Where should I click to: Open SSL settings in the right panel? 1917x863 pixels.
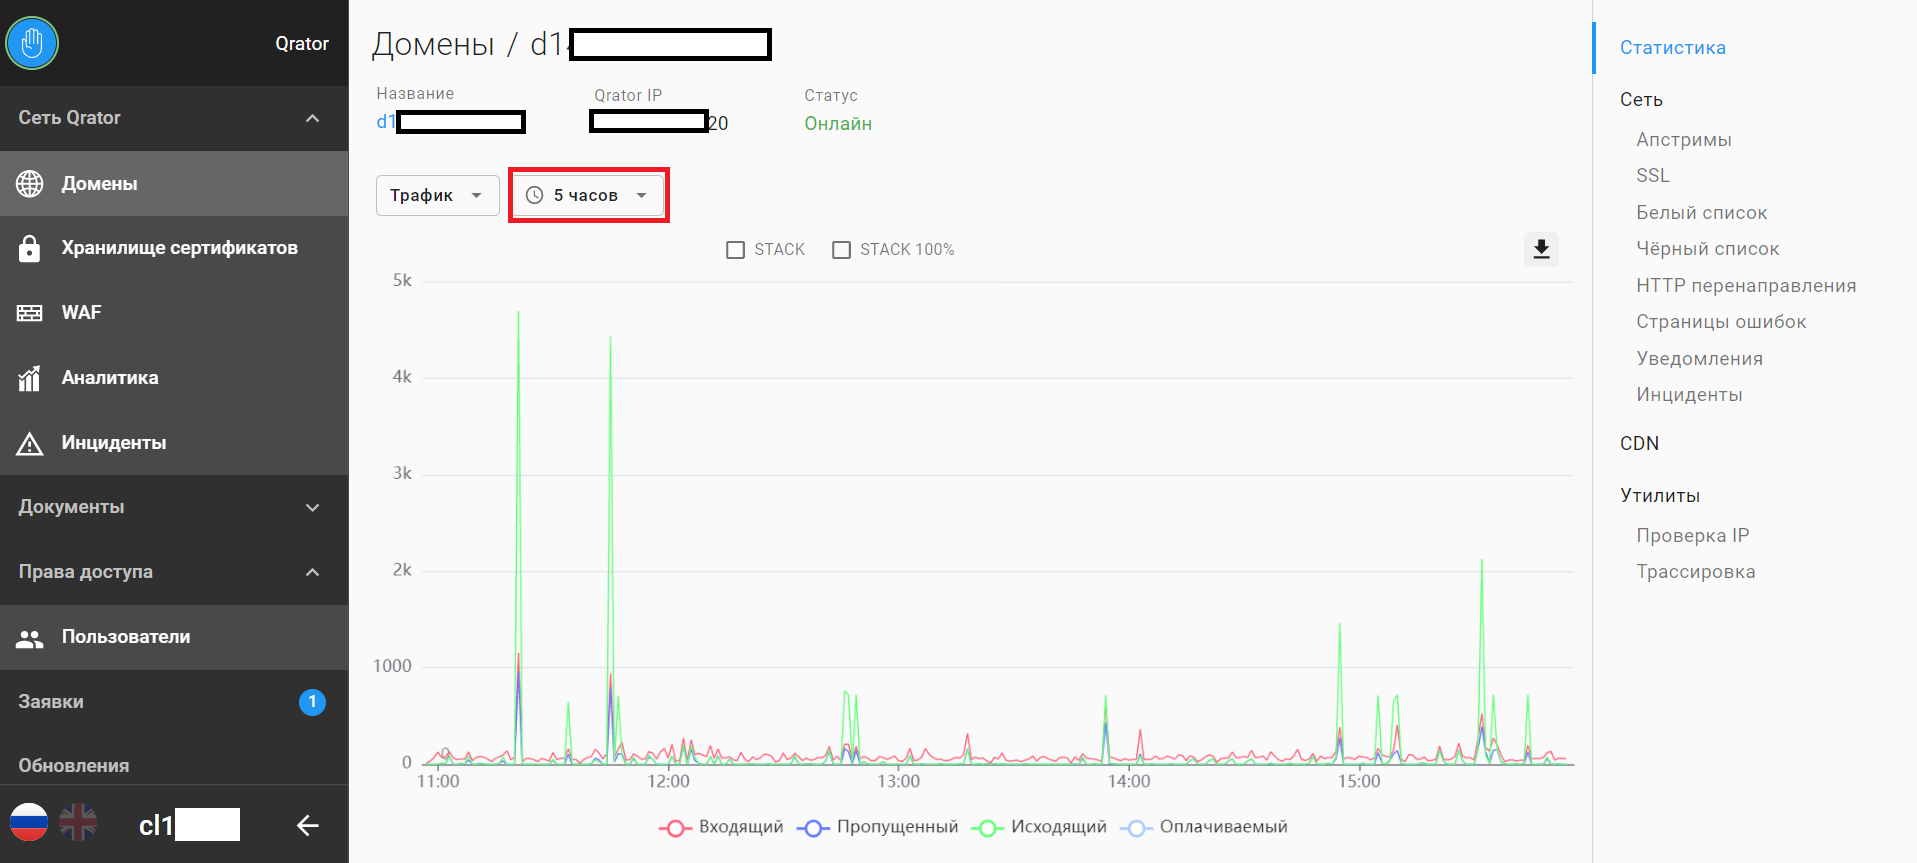[x=1652, y=176]
